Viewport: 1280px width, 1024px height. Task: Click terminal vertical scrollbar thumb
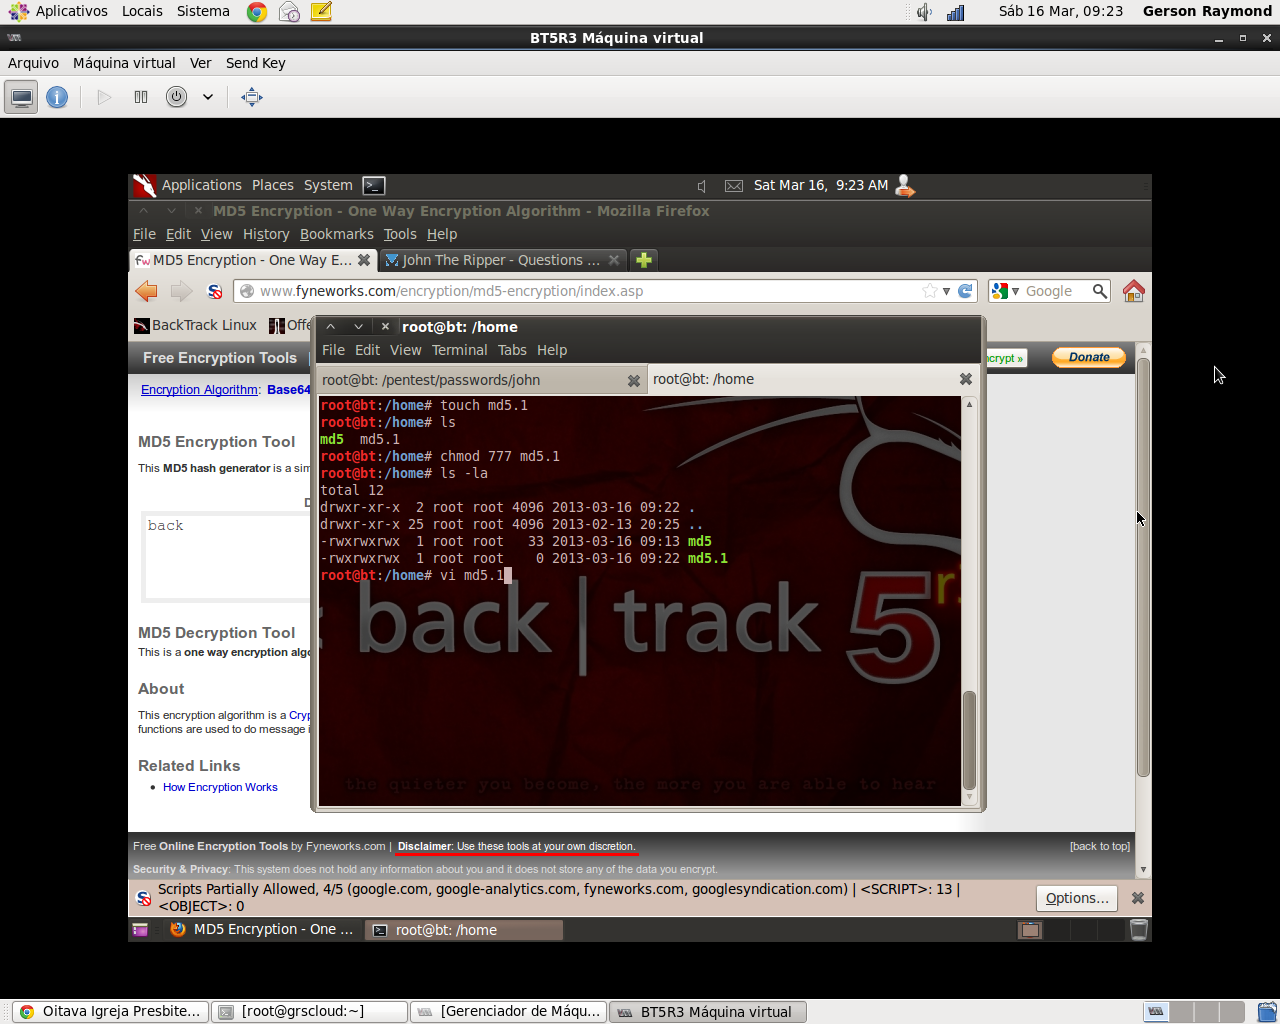(969, 740)
